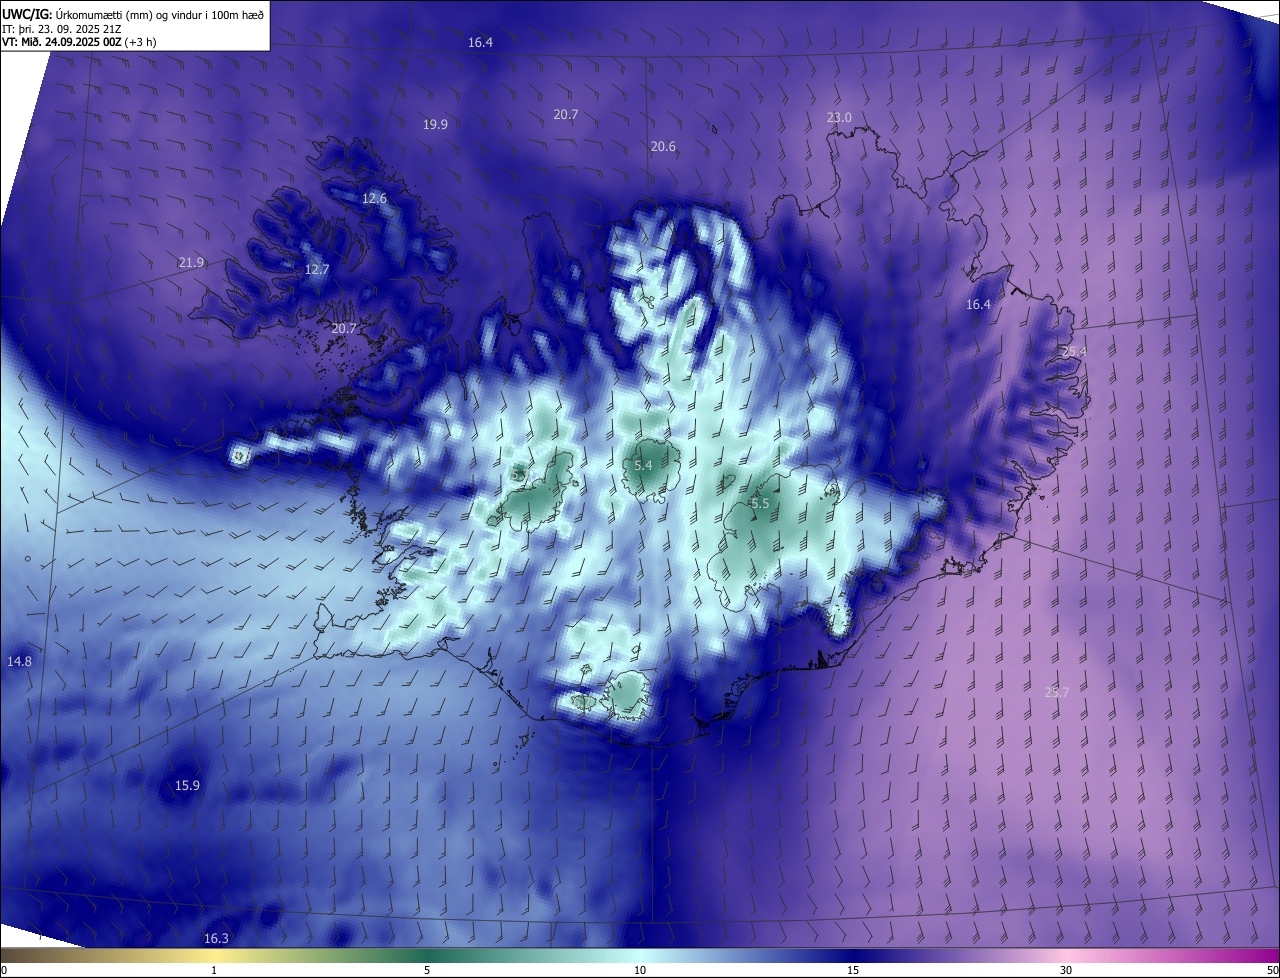Image resolution: width=1280 pixels, height=978 pixels.
Task: Click the 12.7 value label on the map
Action: point(317,270)
